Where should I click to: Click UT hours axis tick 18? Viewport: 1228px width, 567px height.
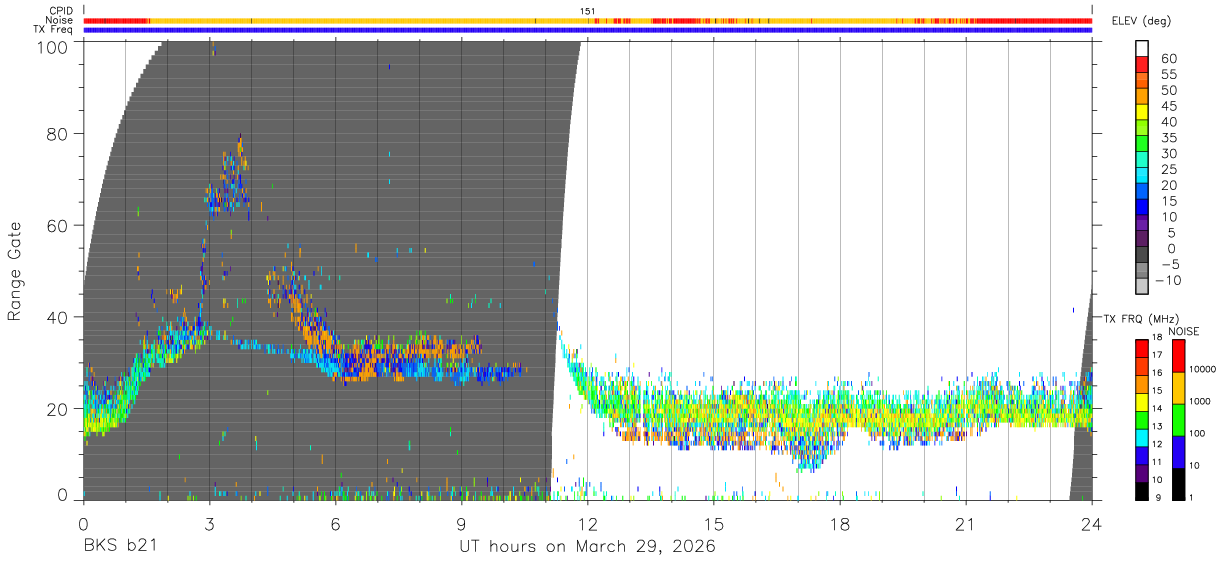(839, 523)
